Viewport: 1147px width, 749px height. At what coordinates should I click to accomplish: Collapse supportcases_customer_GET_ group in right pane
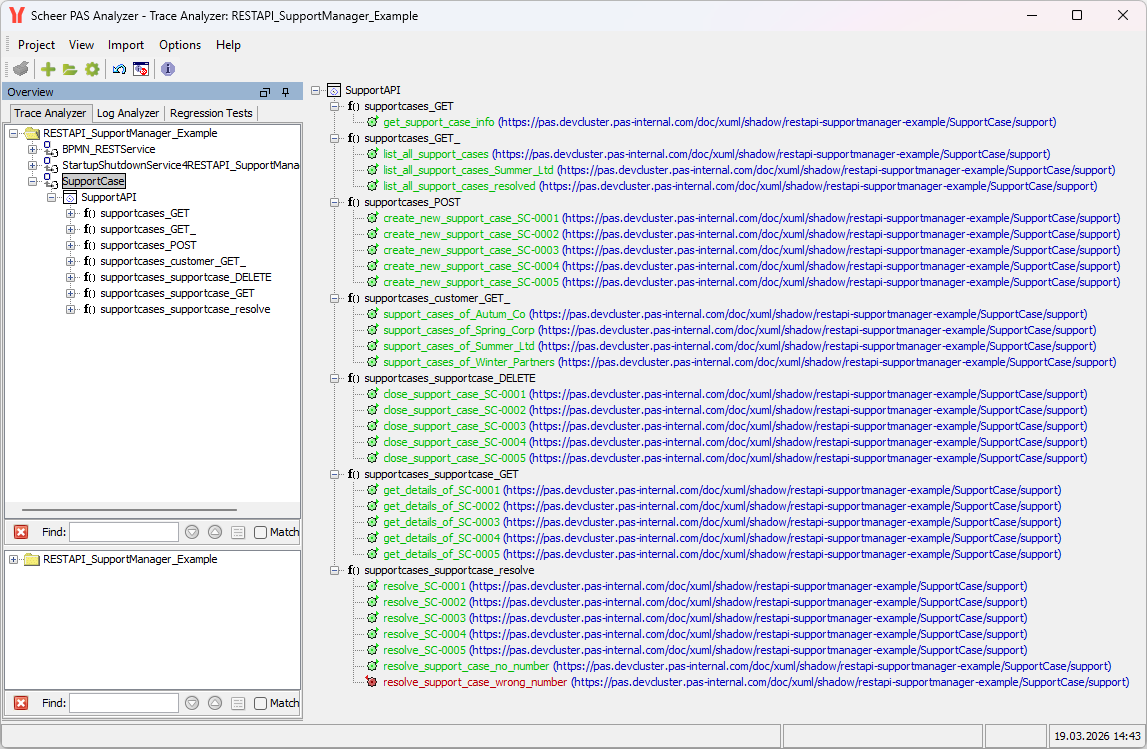(335, 298)
